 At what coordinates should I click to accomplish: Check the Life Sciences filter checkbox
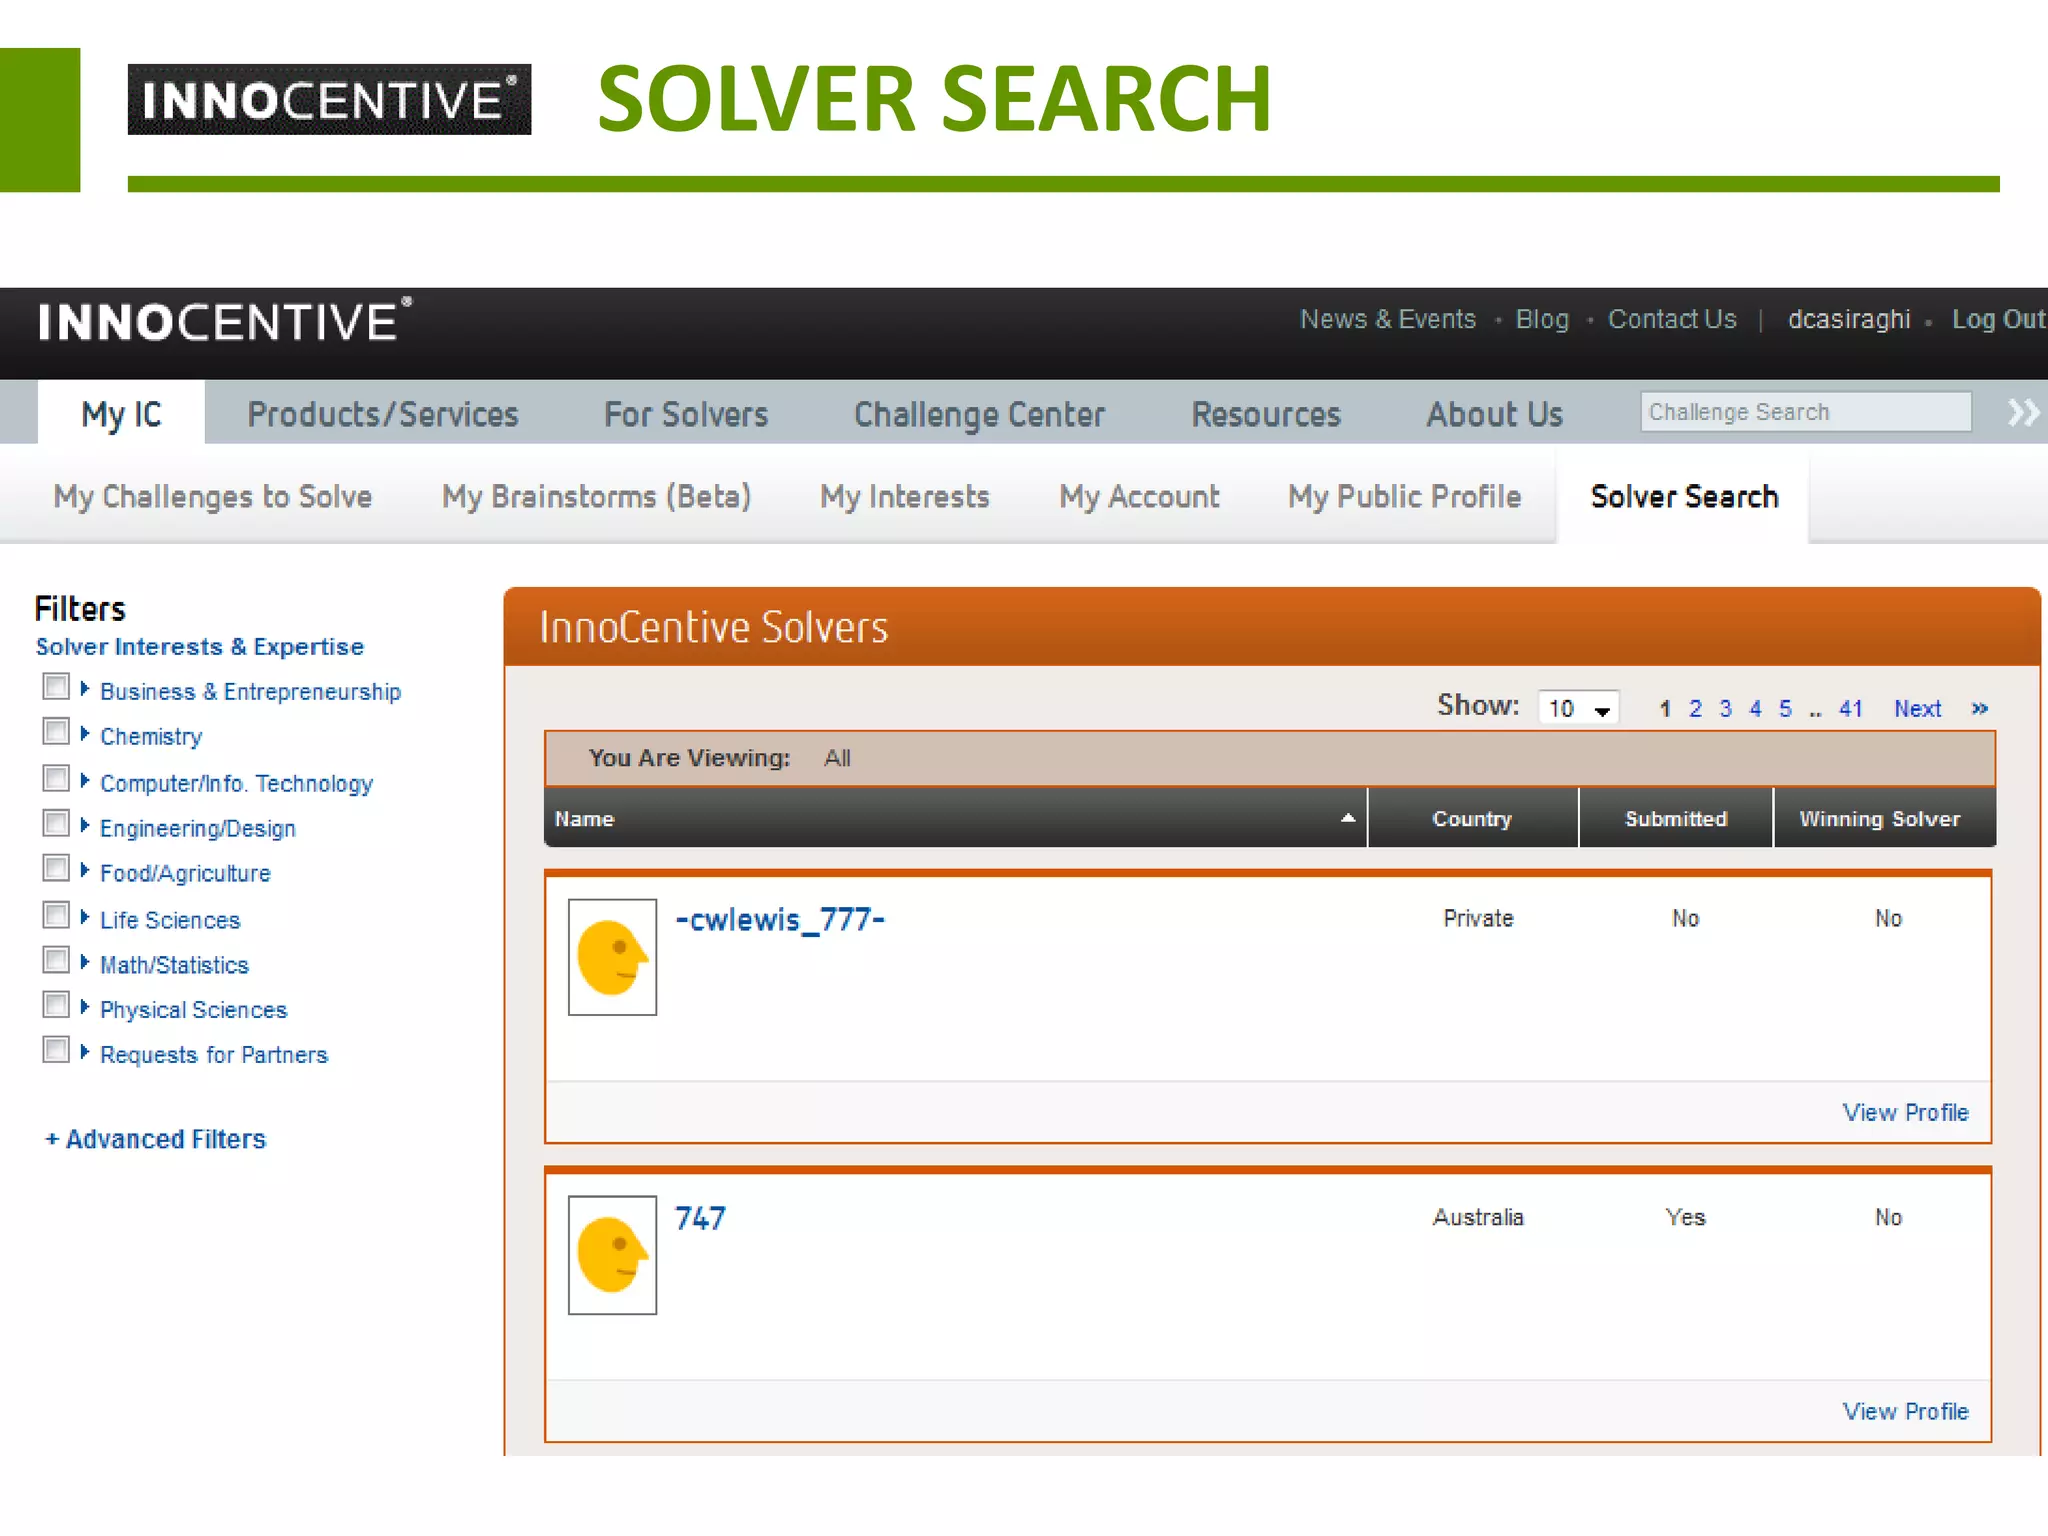56,915
